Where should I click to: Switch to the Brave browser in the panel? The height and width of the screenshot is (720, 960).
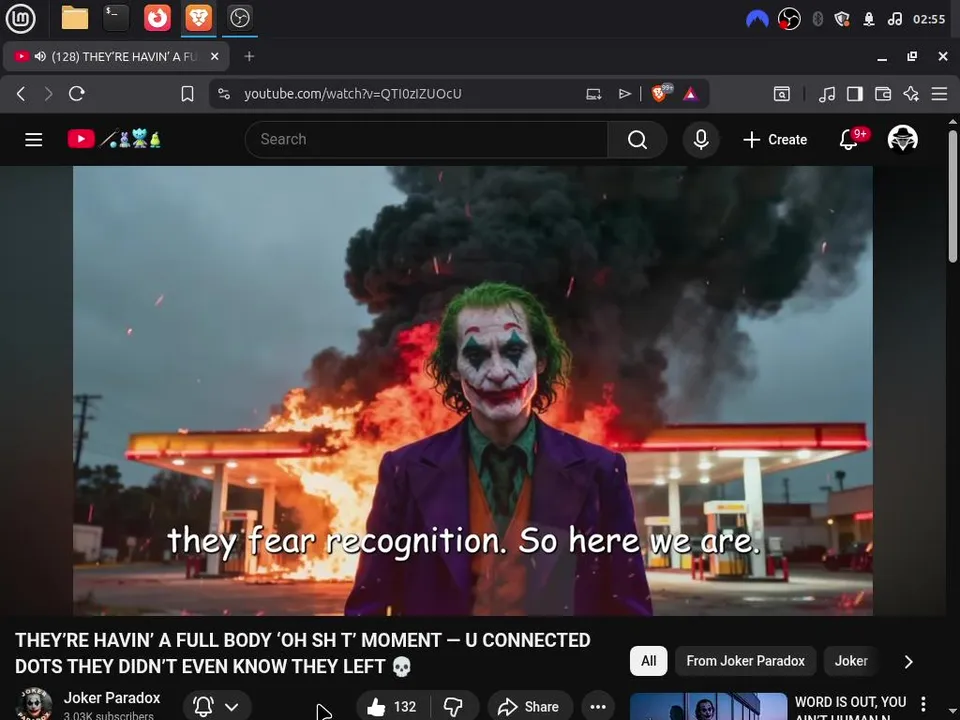[198, 18]
